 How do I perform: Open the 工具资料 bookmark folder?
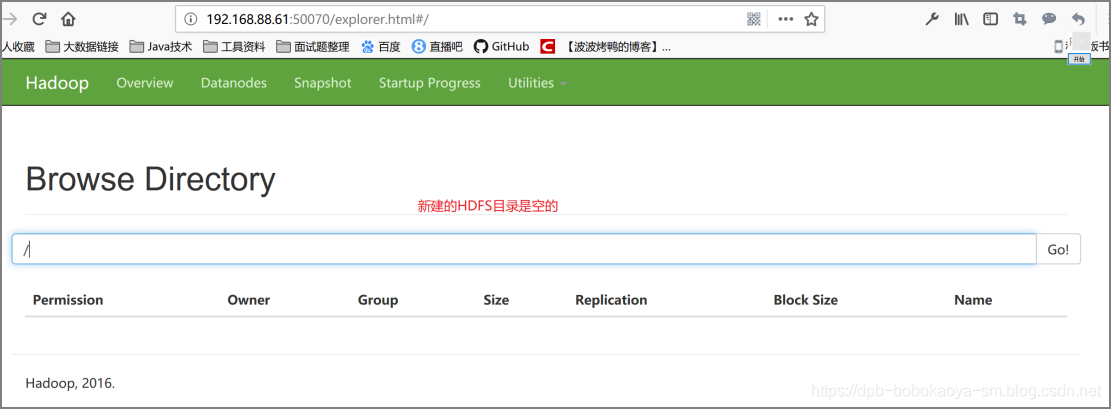click(x=234, y=47)
